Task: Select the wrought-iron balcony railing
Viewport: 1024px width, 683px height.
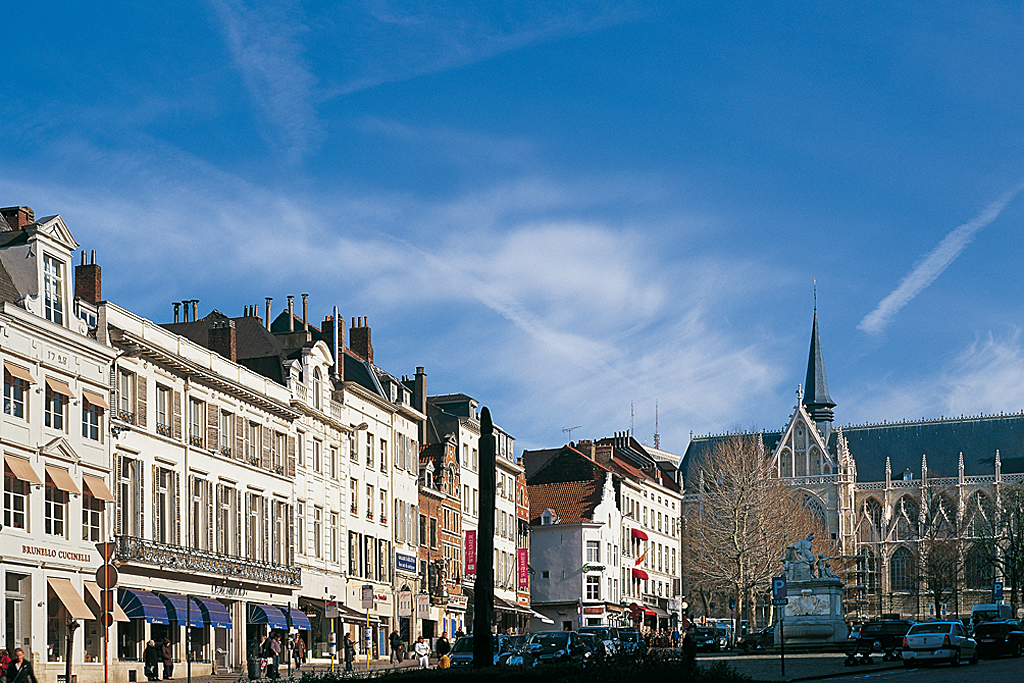Action: pos(207,560)
